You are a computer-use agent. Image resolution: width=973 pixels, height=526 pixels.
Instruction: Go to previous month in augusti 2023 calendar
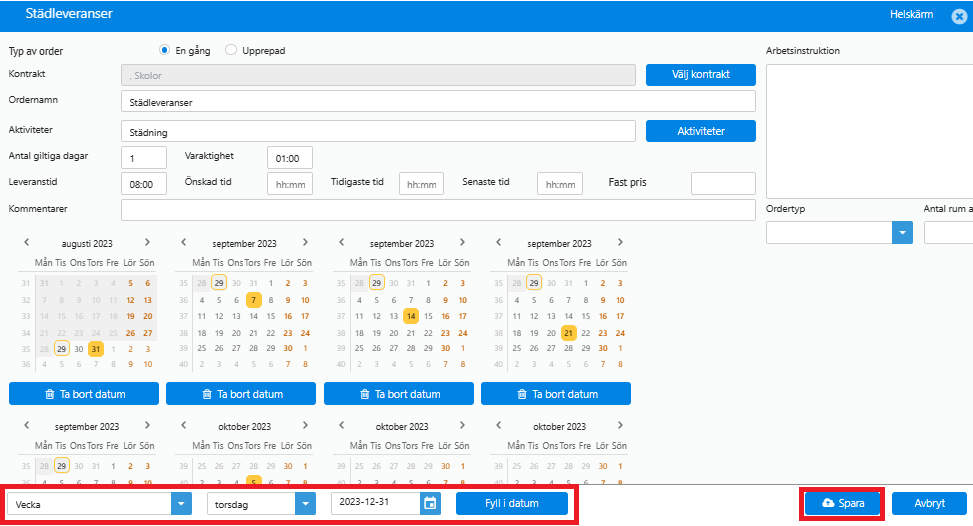(x=27, y=243)
